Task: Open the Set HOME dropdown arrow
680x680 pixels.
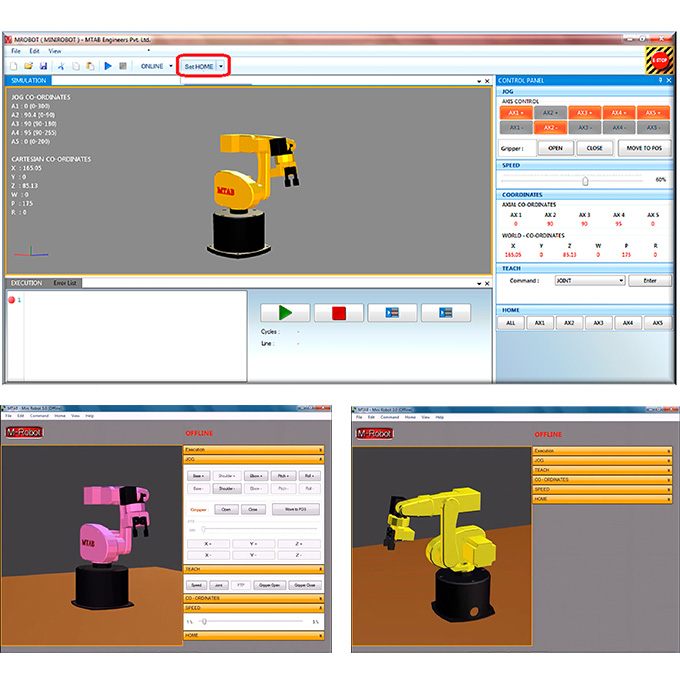Action: pos(221,66)
